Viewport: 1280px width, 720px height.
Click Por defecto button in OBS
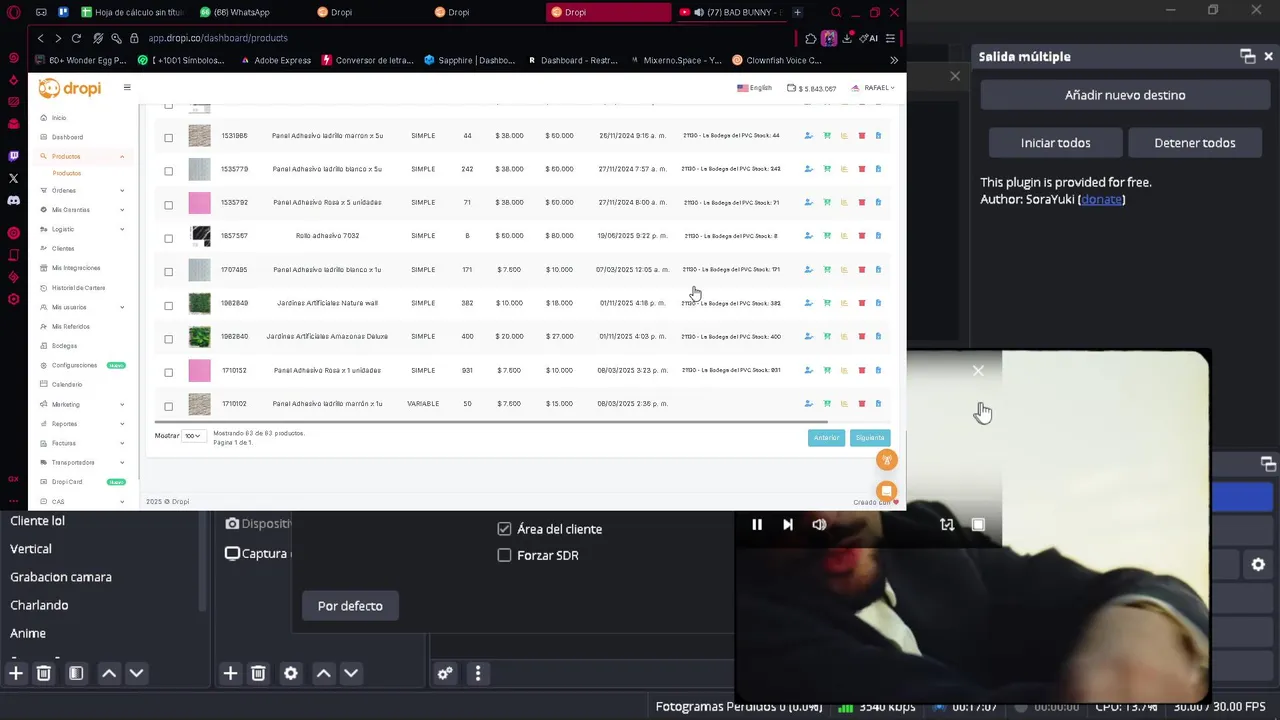(350, 606)
